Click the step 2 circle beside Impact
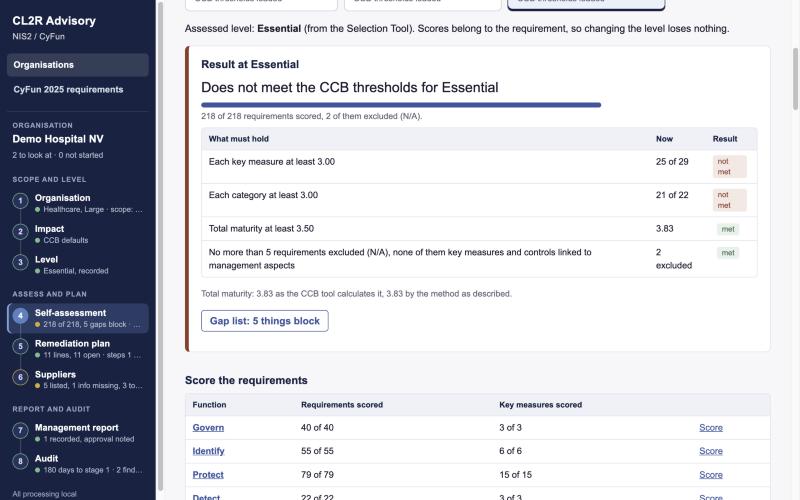This screenshot has width=800, height=500. pos(20,232)
